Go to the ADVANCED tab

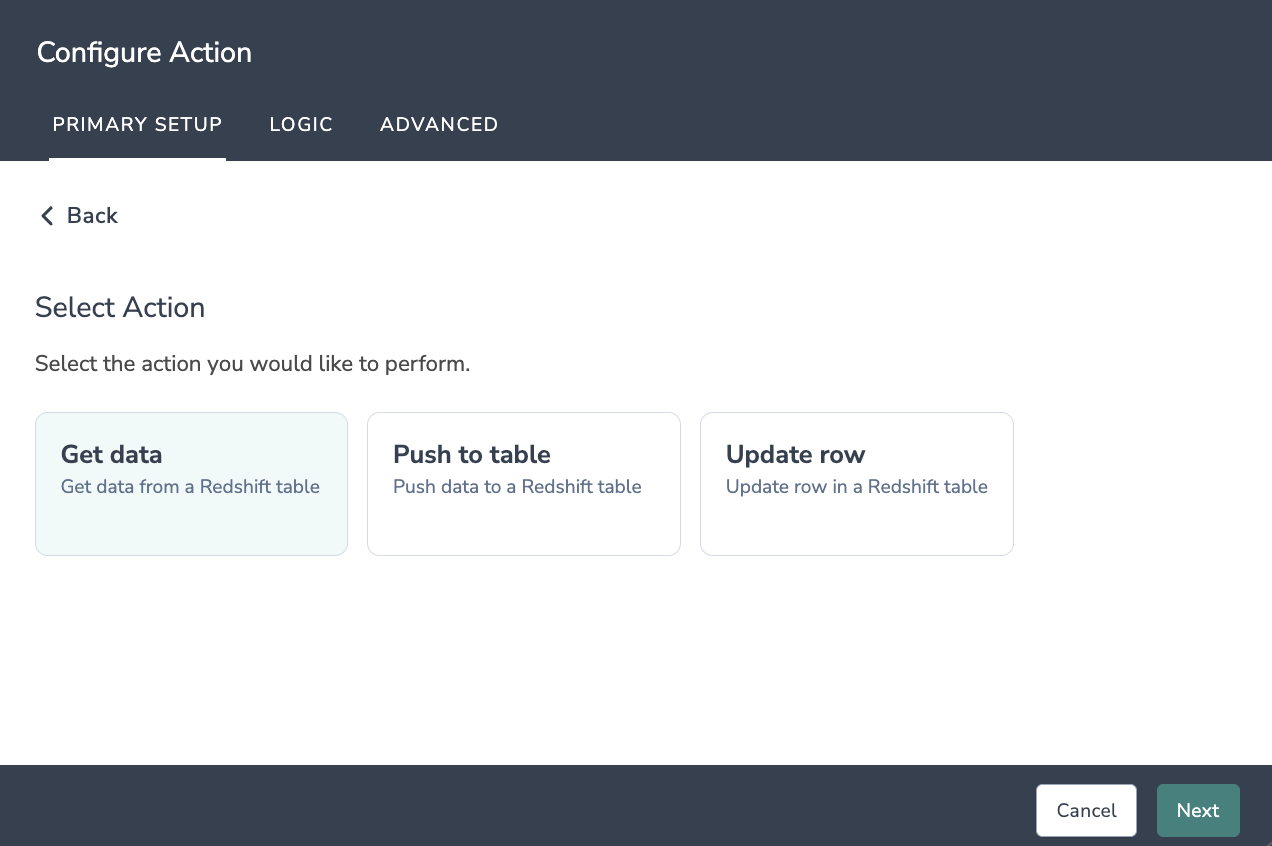point(439,125)
